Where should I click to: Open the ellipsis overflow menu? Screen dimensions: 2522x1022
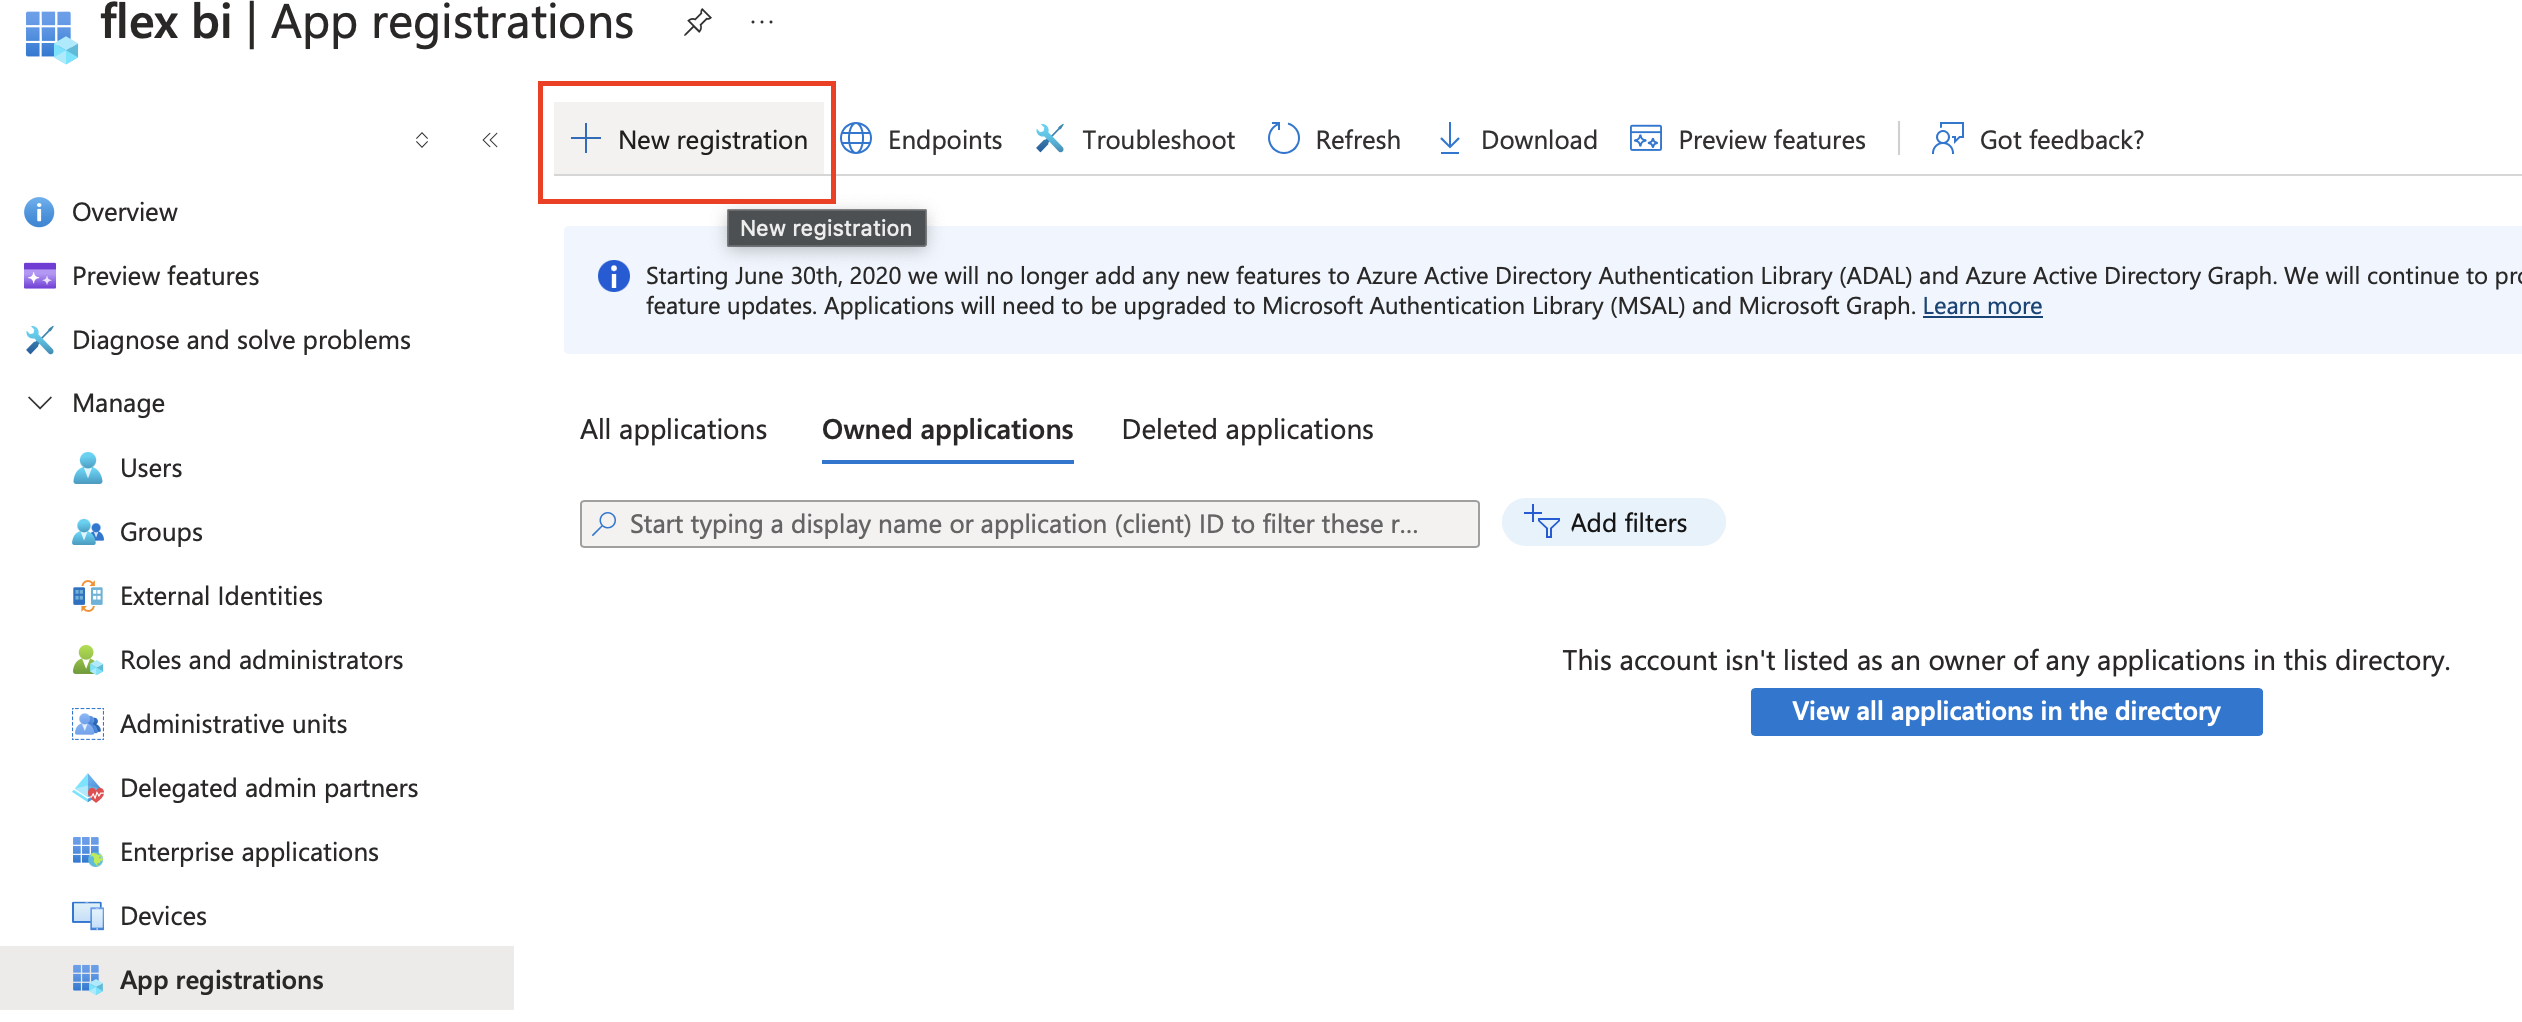point(761,22)
